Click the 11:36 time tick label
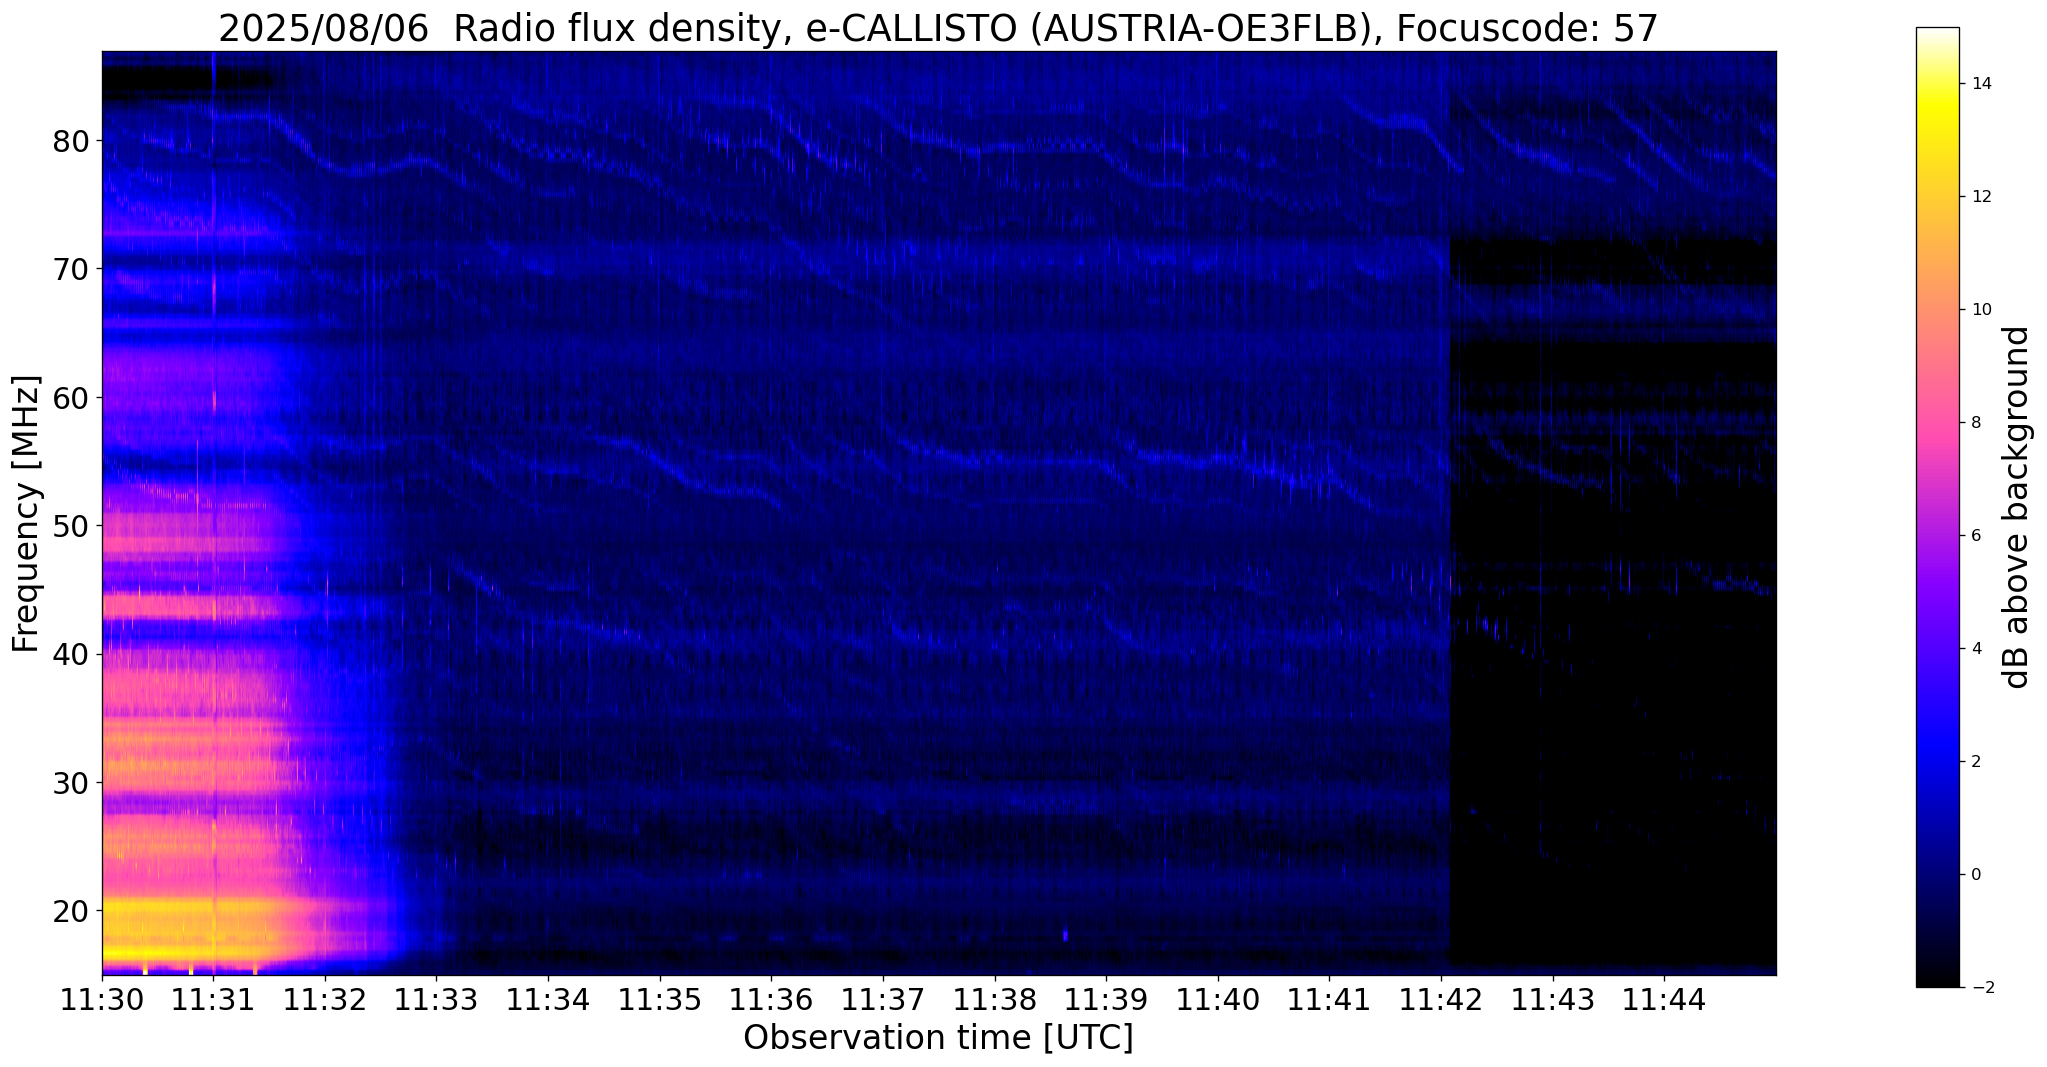Image resolution: width=2047 pixels, height=1067 pixels. click(x=771, y=999)
